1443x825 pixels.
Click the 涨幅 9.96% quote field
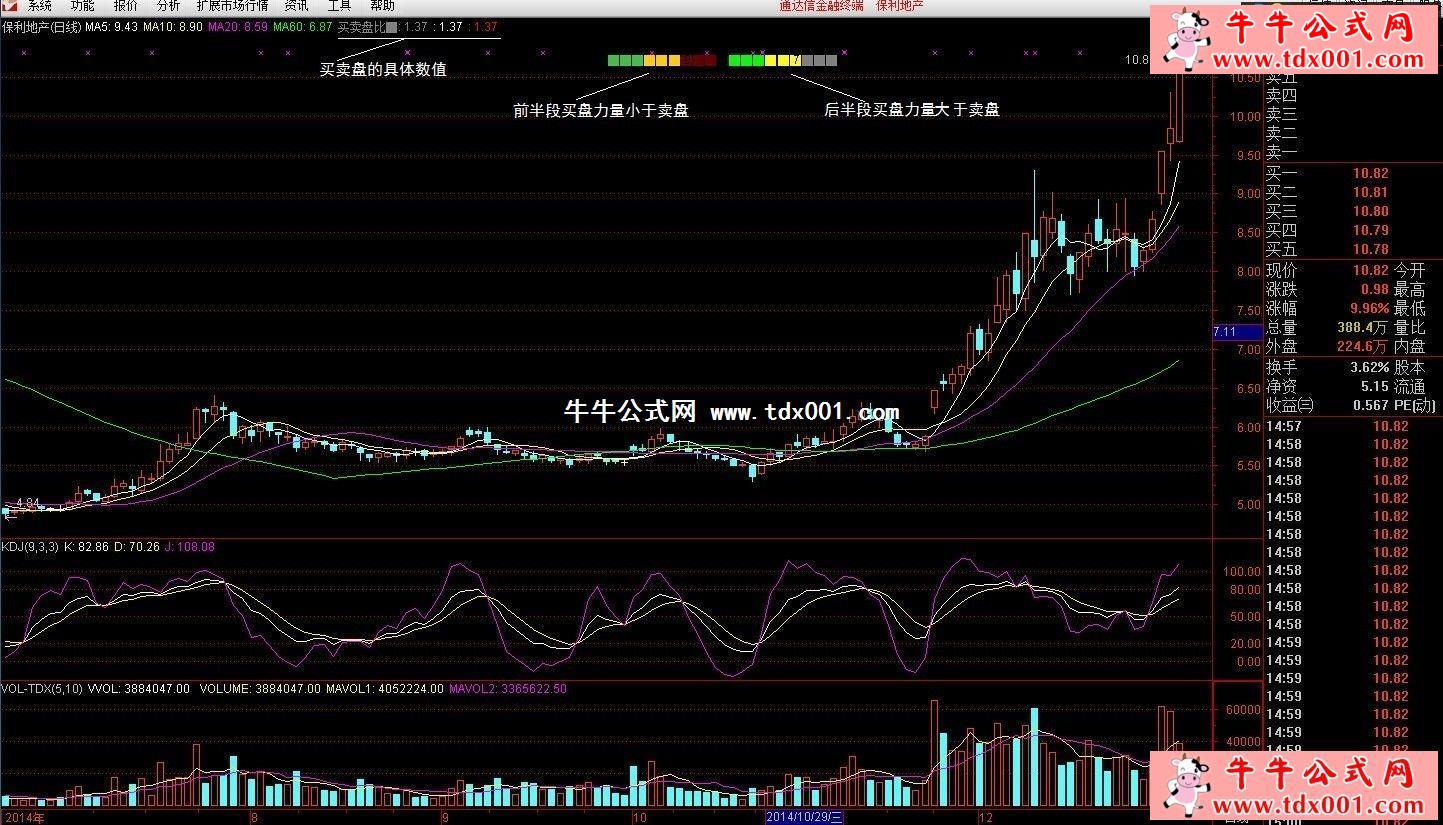tap(1328, 308)
